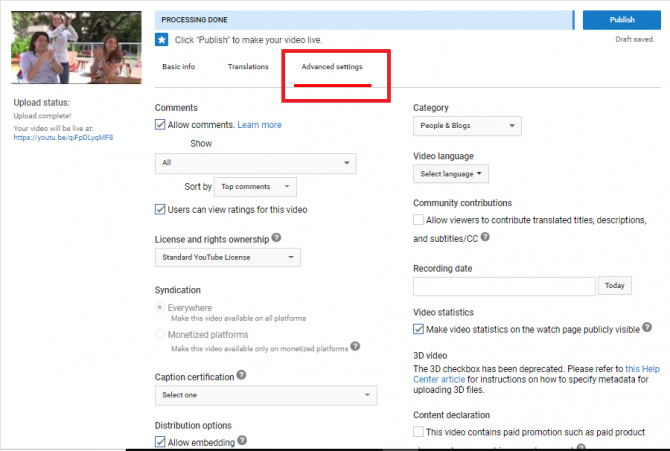Switch to the Translations tab
This screenshot has height=451, width=670.
(x=248, y=67)
